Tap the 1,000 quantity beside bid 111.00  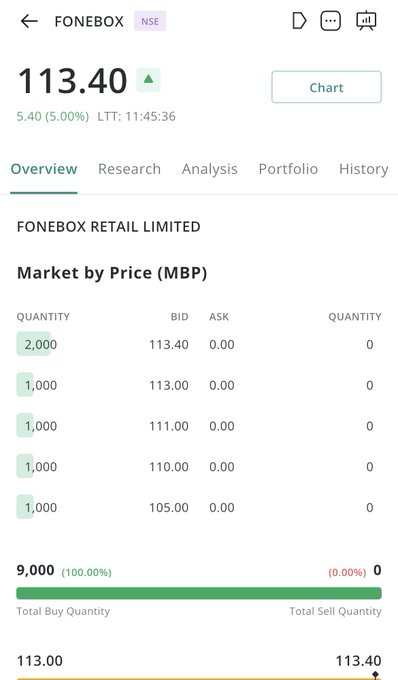(37, 426)
